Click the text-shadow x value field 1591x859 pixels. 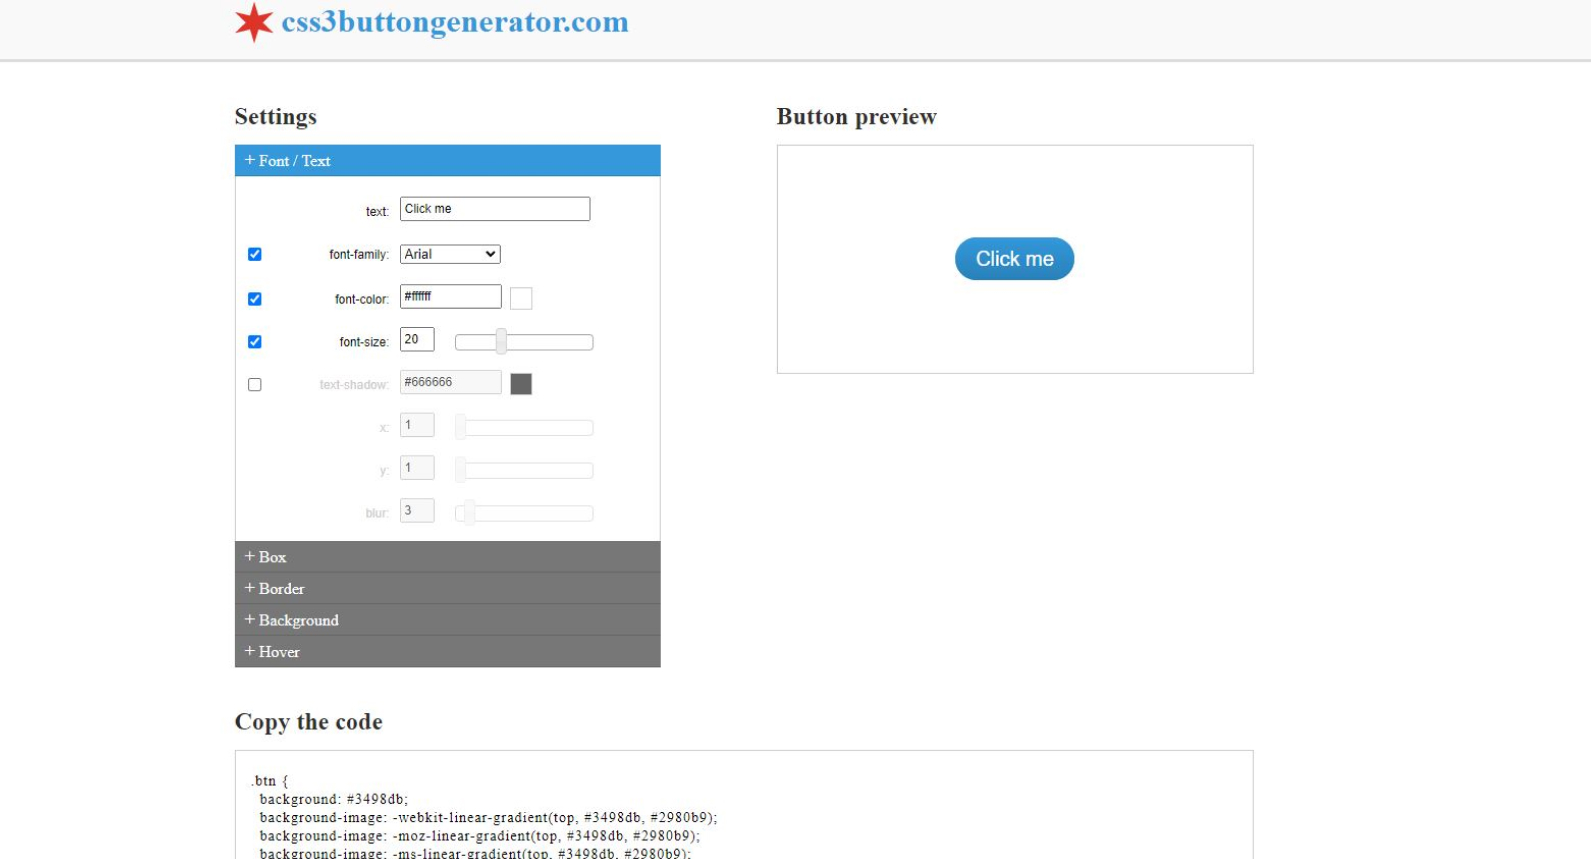click(417, 425)
